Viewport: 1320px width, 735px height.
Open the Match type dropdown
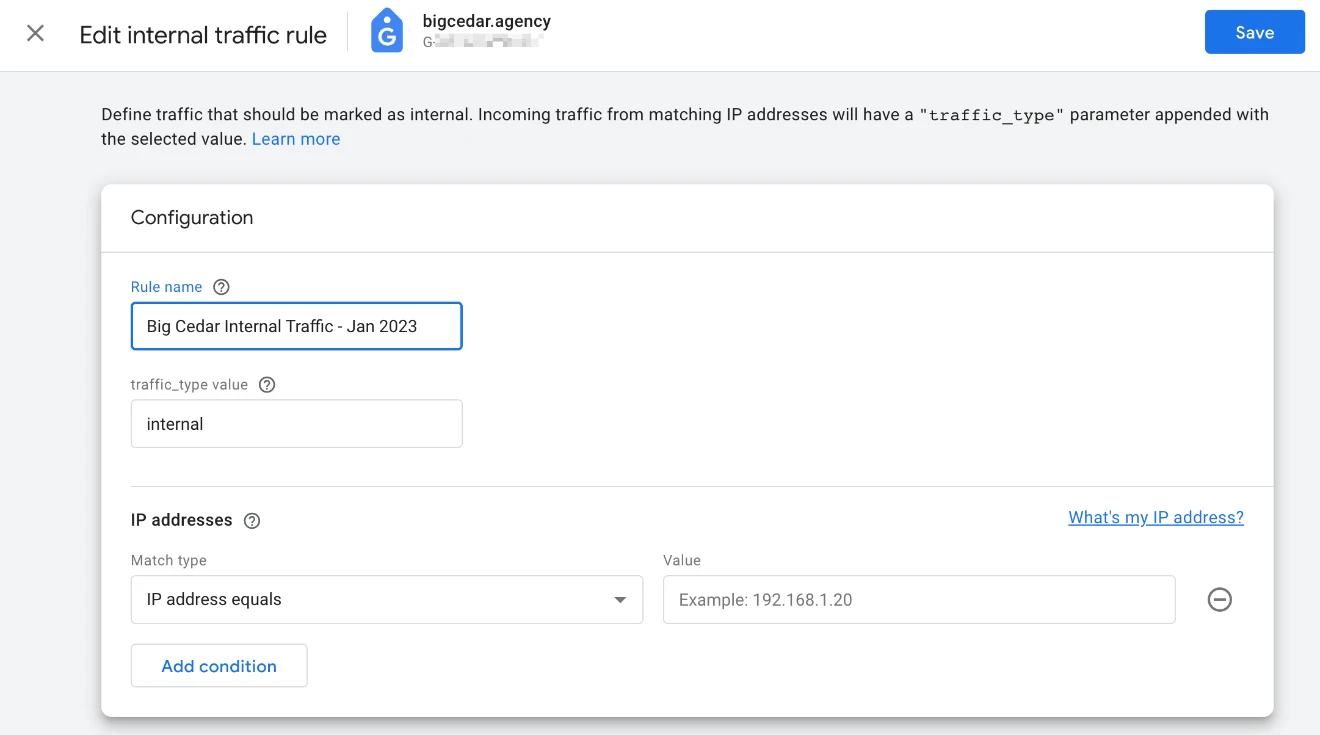click(387, 600)
